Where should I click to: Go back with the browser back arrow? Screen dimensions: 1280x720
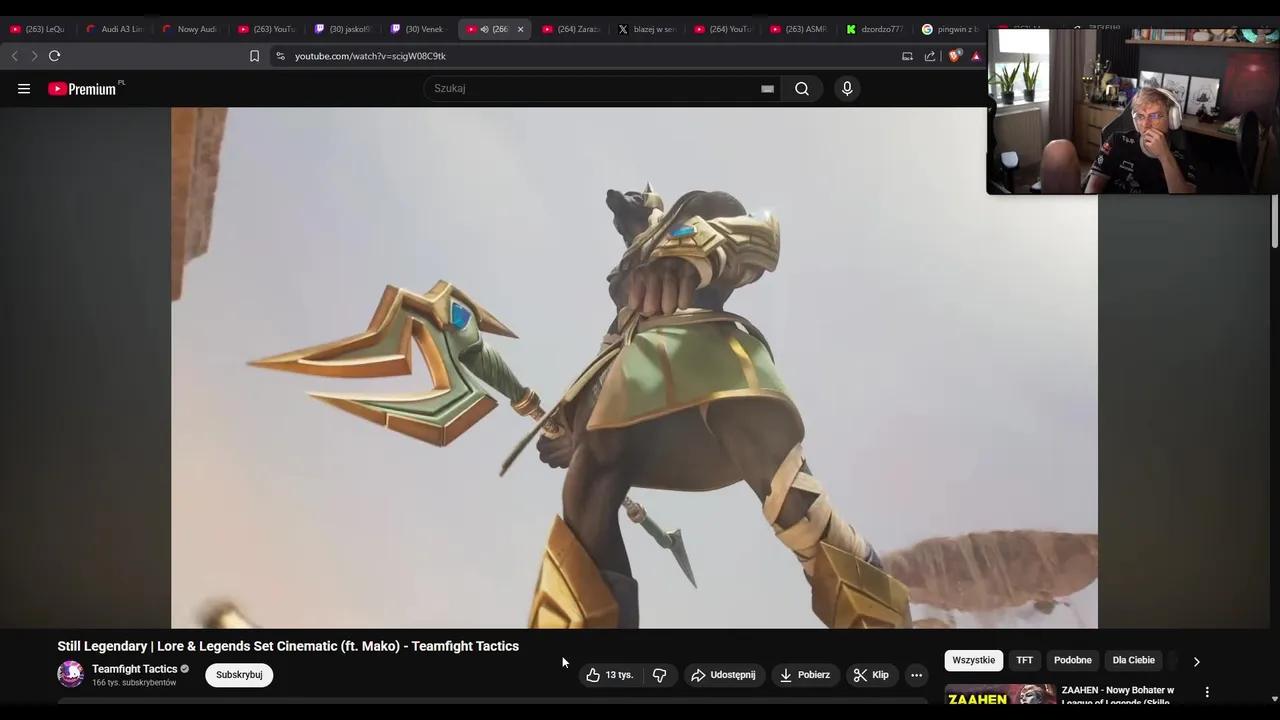[14, 56]
